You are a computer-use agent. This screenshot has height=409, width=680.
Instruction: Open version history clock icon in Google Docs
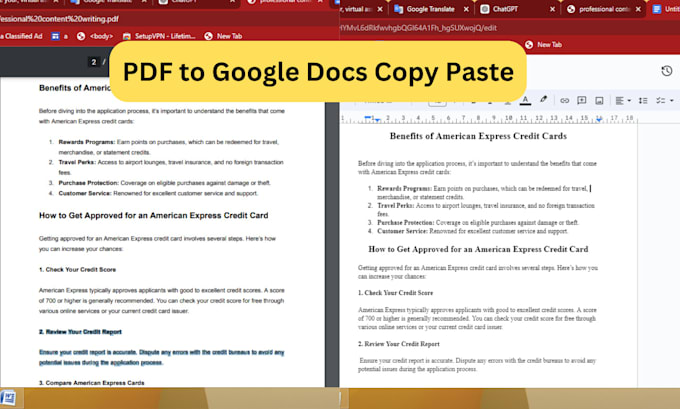[x=667, y=71]
